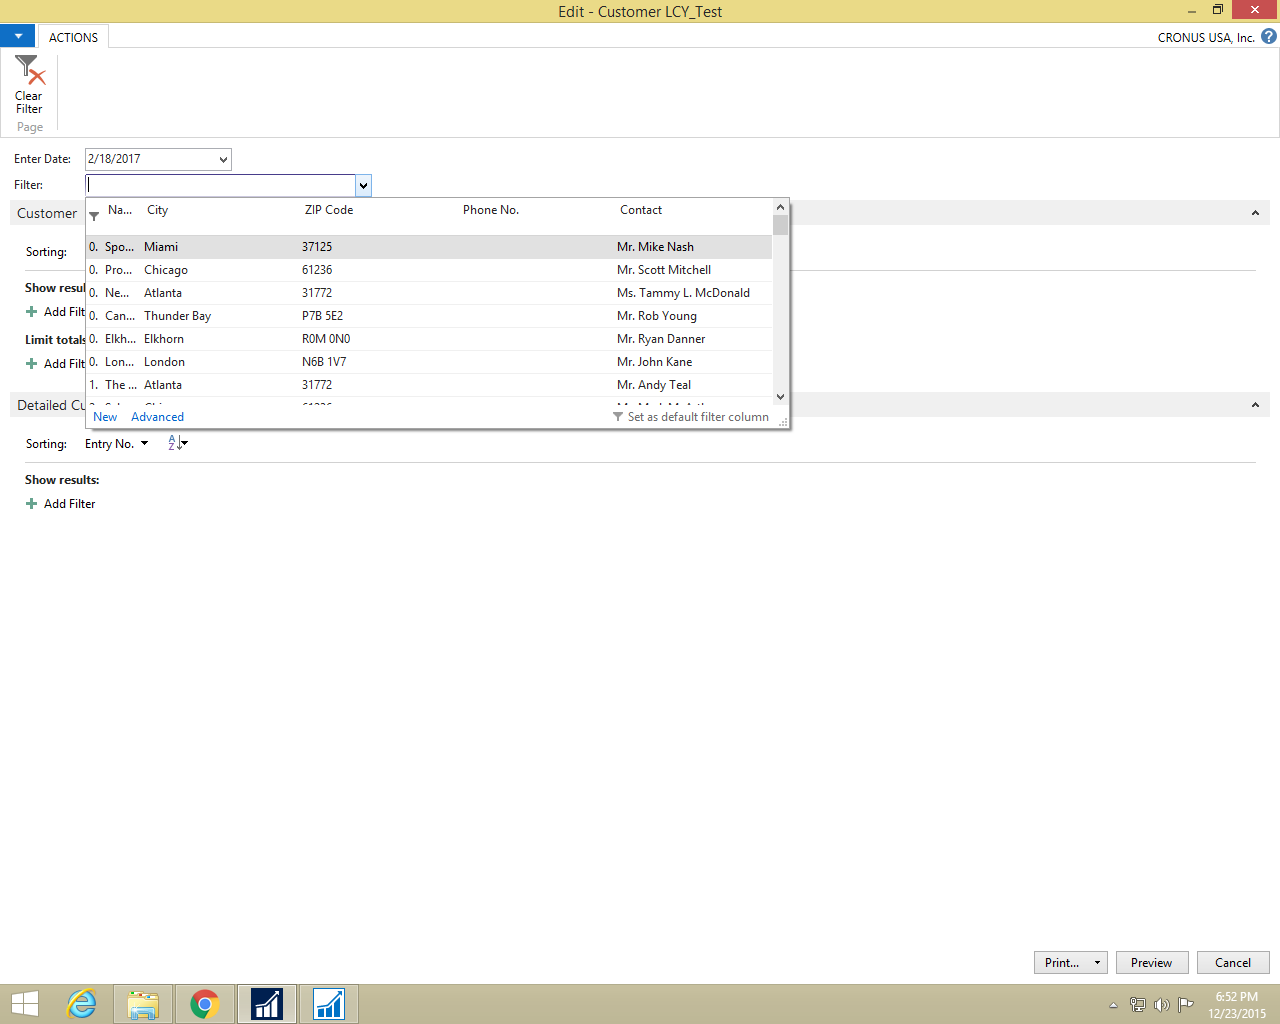
Task: Open the Windows Start button
Action: tap(24, 1004)
